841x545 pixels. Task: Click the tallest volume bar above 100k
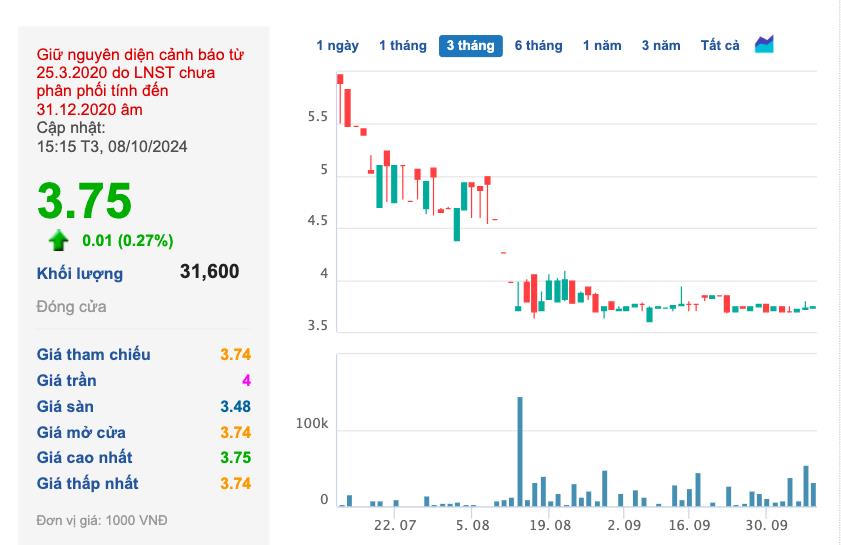[520, 452]
